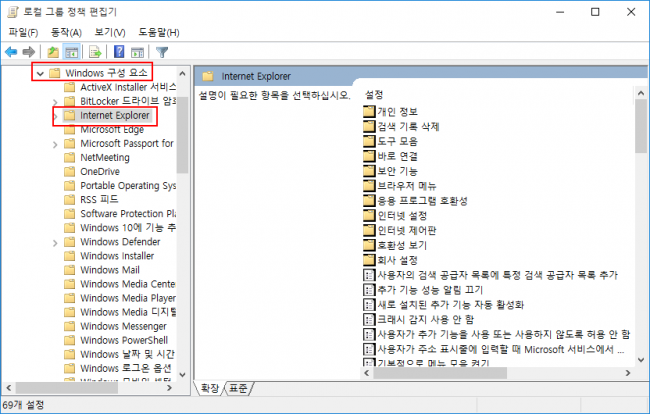Select the 추가 기능 성능 알림 끄기 policy
The height and width of the screenshot is (414, 650).
click(x=423, y=290)
